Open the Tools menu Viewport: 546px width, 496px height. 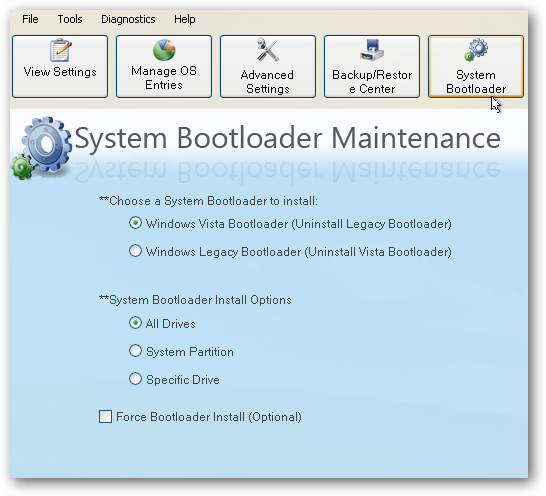(70, 19)
